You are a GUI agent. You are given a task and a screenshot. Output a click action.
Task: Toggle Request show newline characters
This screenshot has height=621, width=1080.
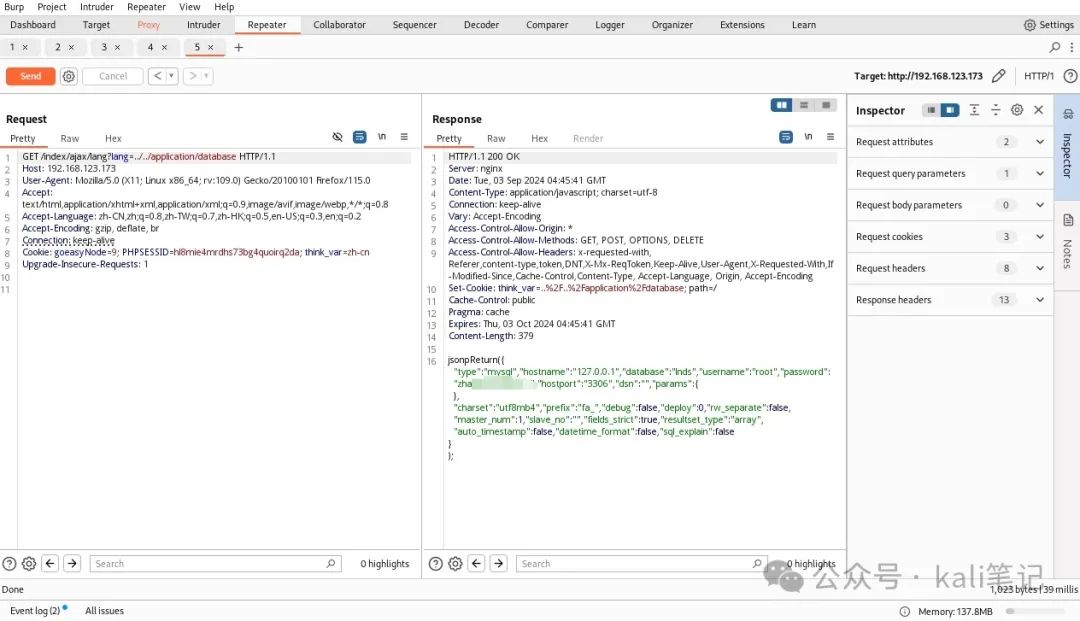click(x=382, y=137)
